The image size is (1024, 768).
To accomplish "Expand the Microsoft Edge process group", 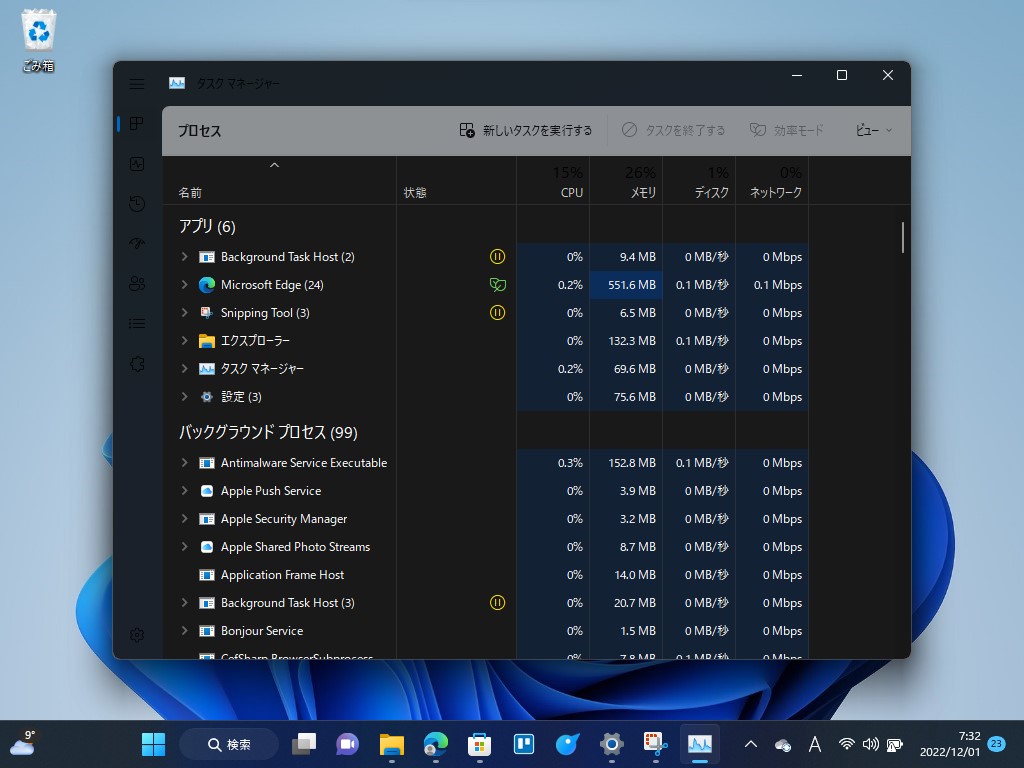I will (184, 284).
